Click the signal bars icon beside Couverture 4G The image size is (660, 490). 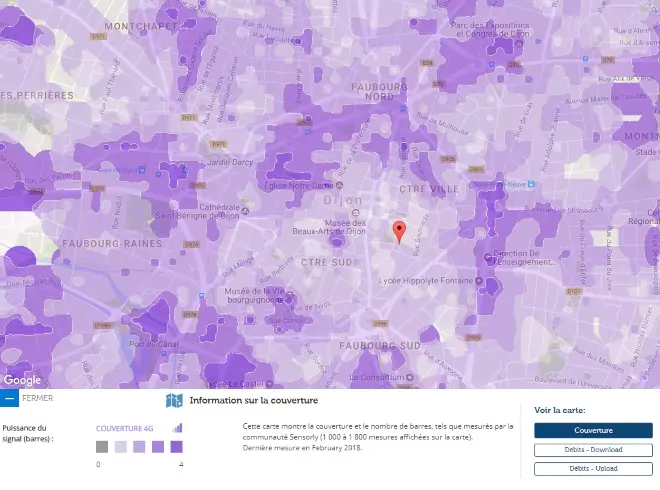pyautogui.click(x=177, y=427)
